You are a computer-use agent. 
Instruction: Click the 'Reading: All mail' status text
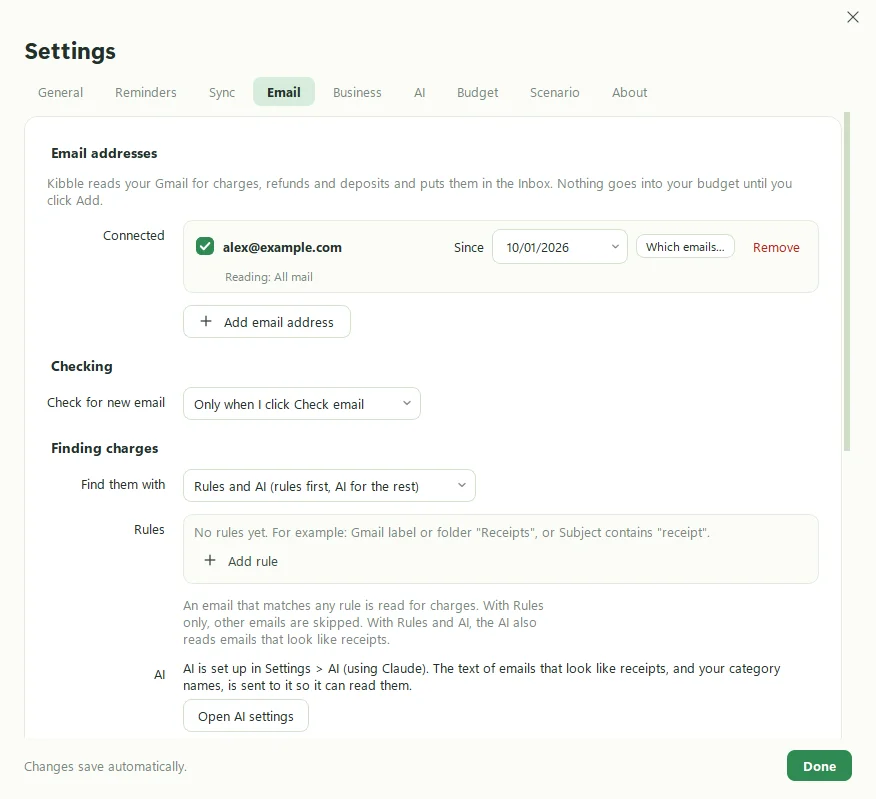click(269, 277)
